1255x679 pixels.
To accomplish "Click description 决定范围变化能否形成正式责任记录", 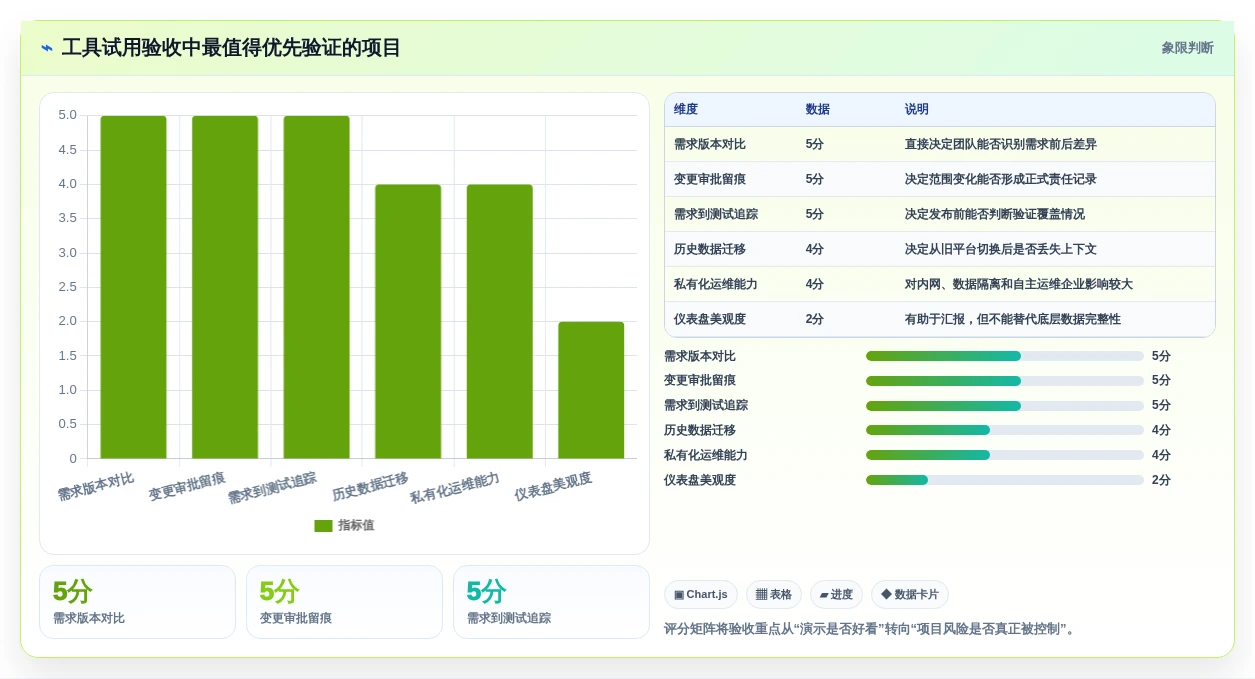I will (1001, 180).
